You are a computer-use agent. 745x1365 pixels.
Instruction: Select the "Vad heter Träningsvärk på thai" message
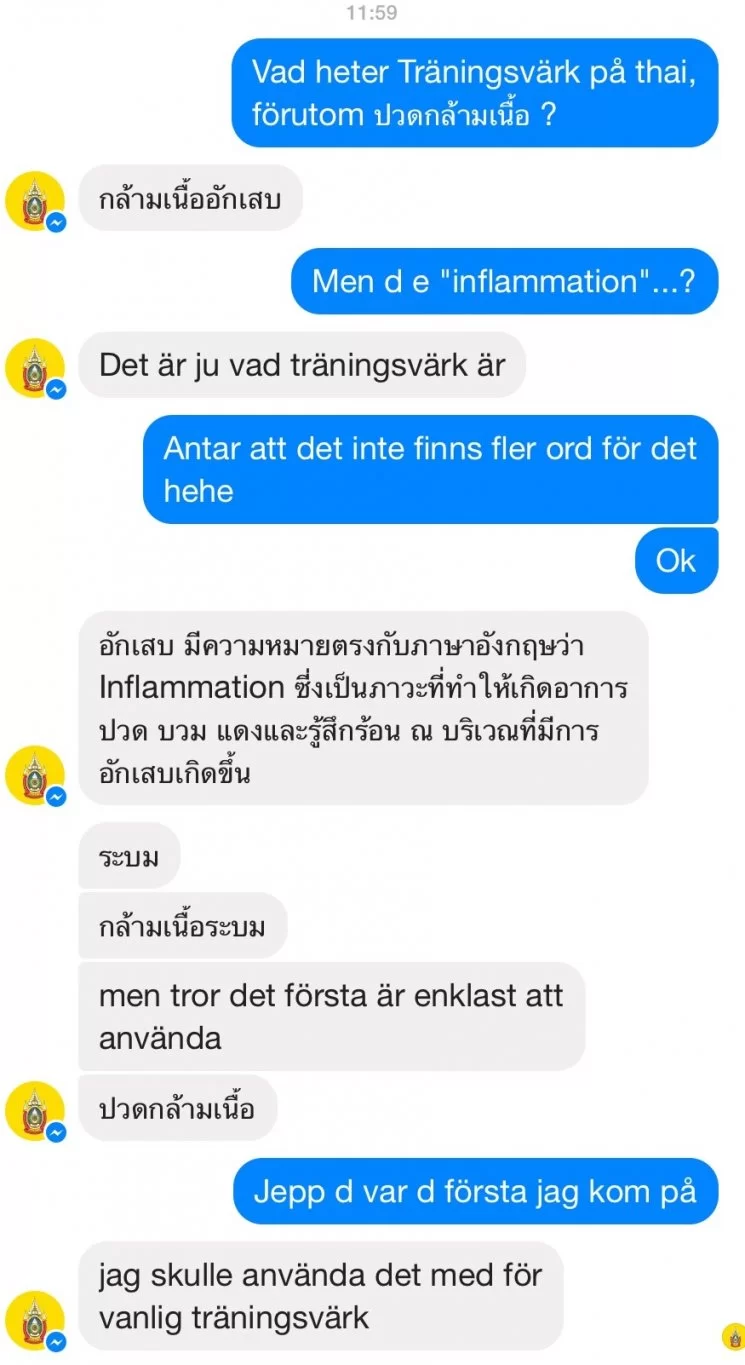(475, 93)
